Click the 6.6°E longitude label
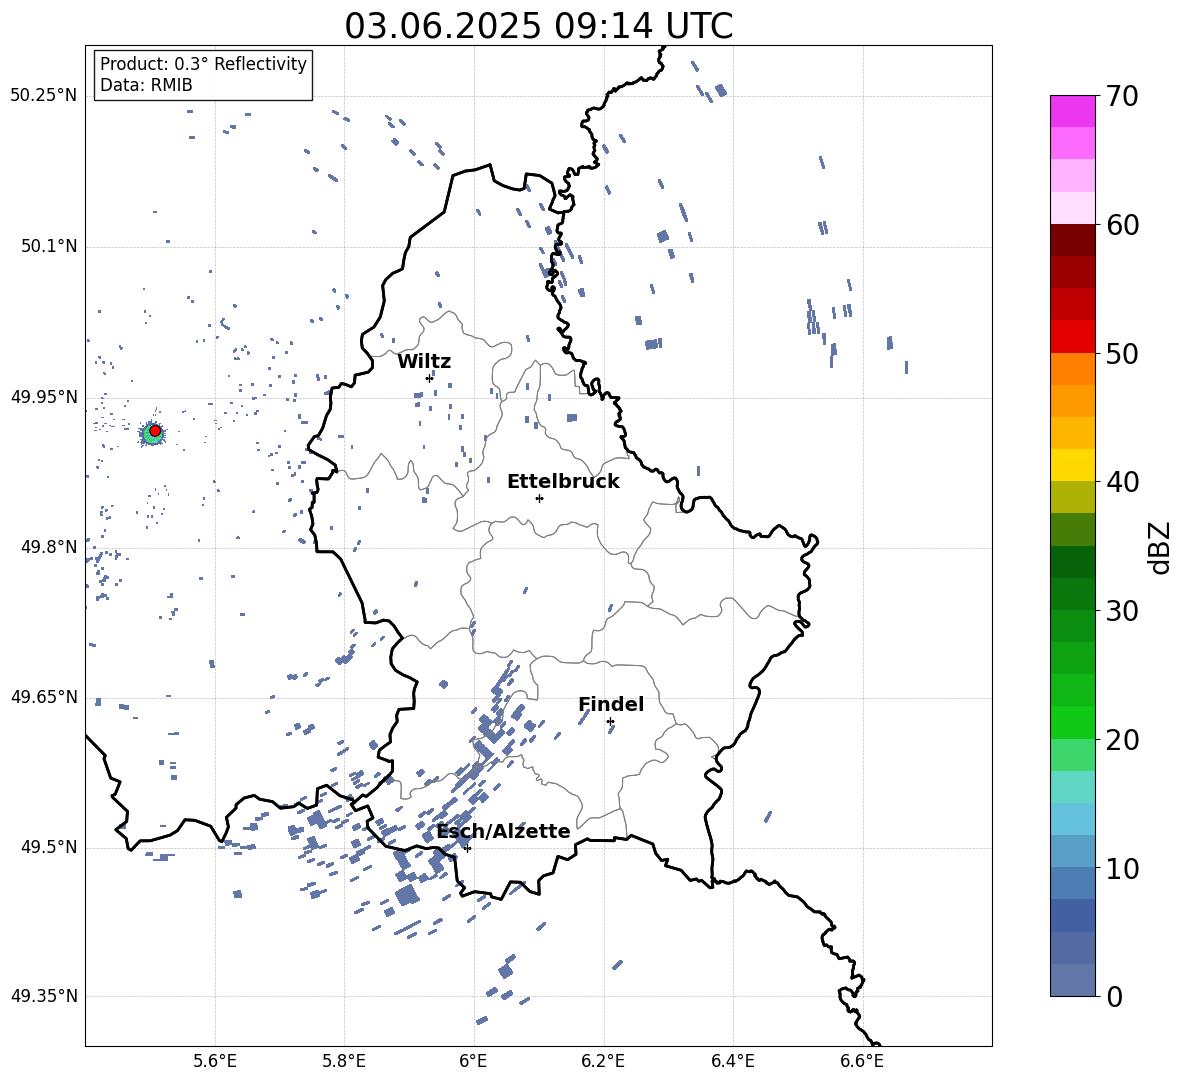Image resolution: width=1184 pixels, height=1081 pixels. (862, 1061)
